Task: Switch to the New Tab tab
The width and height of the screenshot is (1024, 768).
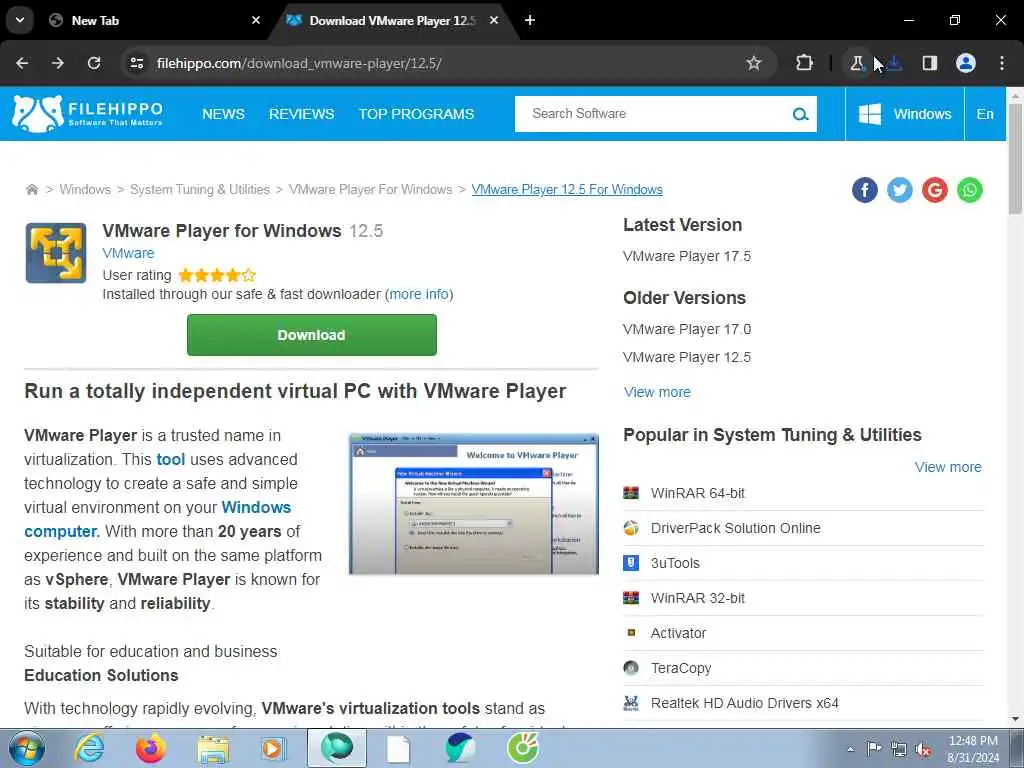Action: coord(153,20)
